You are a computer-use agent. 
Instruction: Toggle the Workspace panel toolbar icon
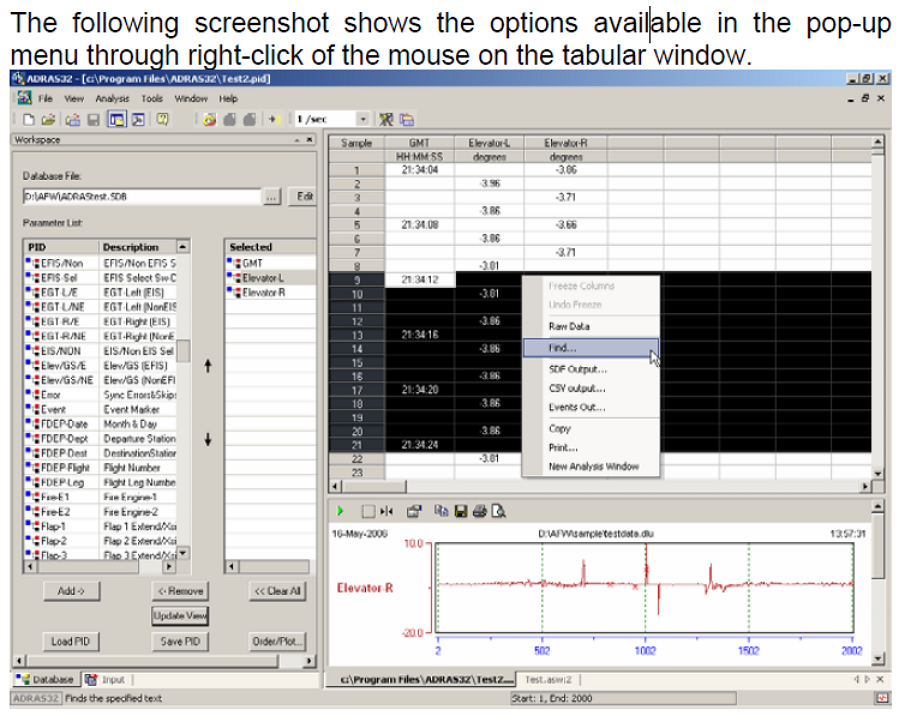click(117, 119)
